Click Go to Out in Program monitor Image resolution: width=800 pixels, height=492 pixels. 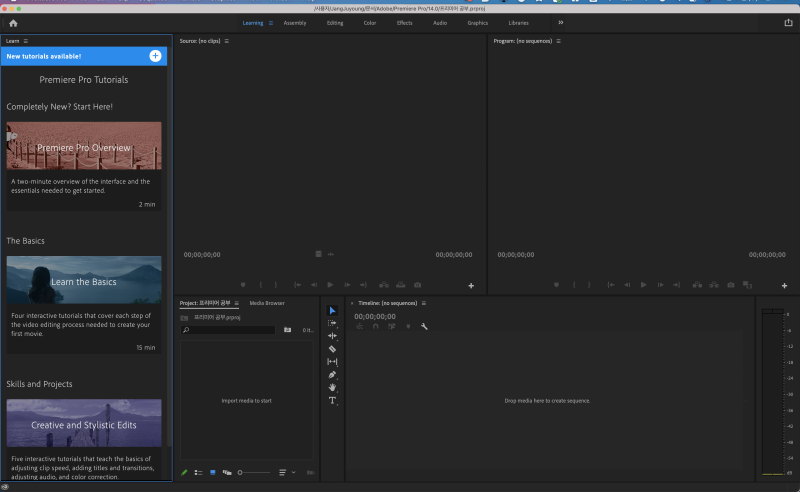click(x=677, y=285)
